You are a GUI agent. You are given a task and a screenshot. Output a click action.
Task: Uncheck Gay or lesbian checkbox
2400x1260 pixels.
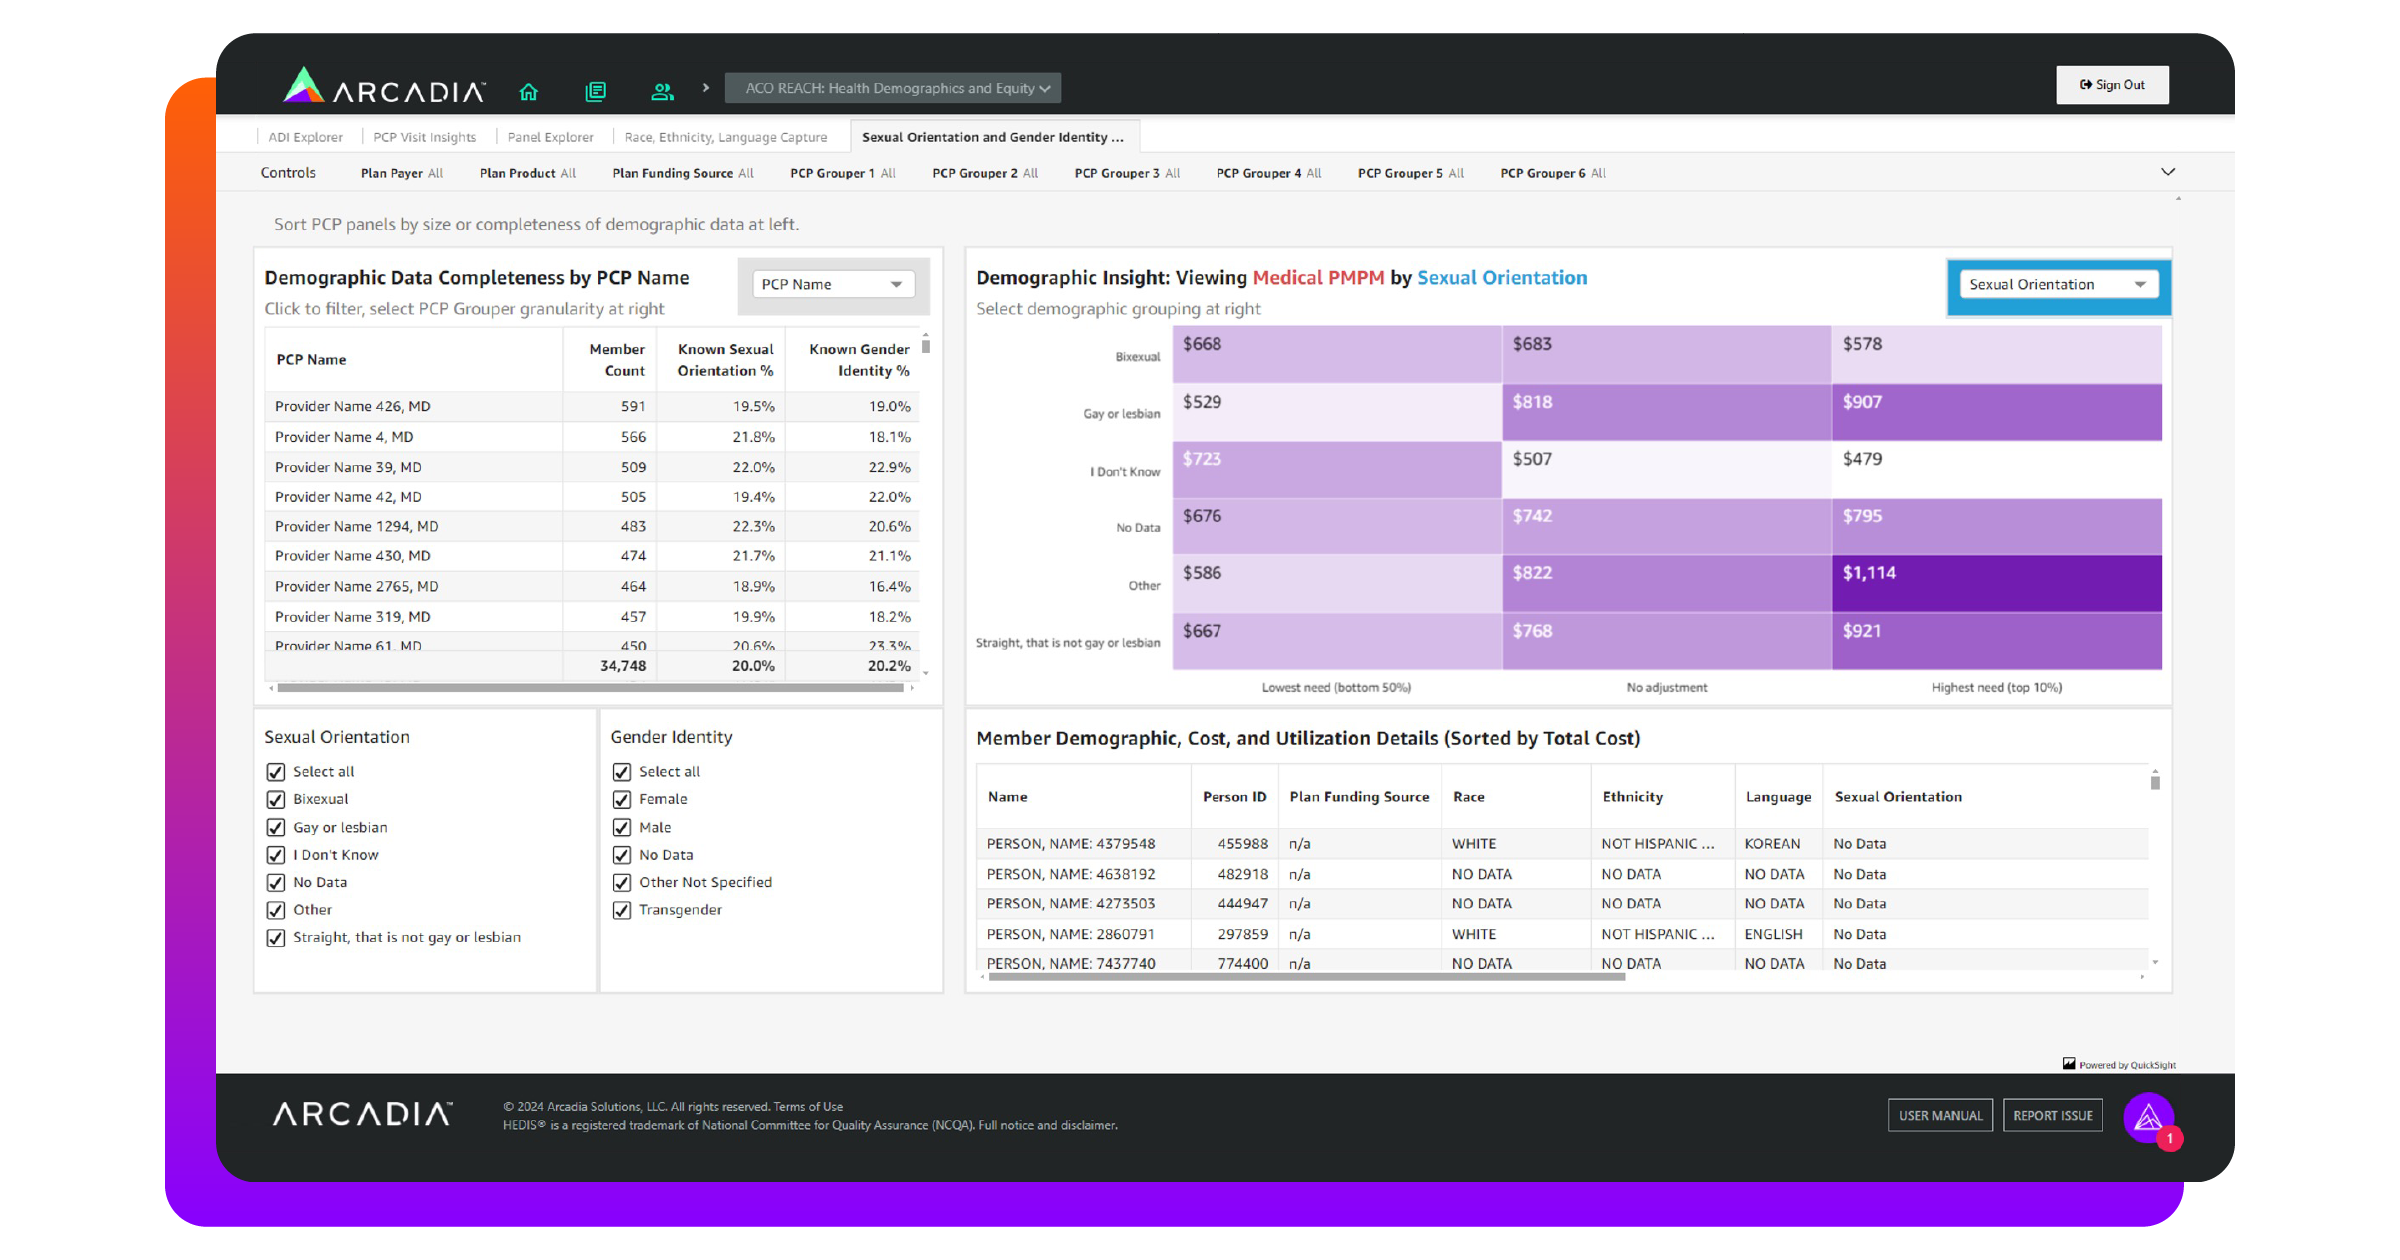276,827
